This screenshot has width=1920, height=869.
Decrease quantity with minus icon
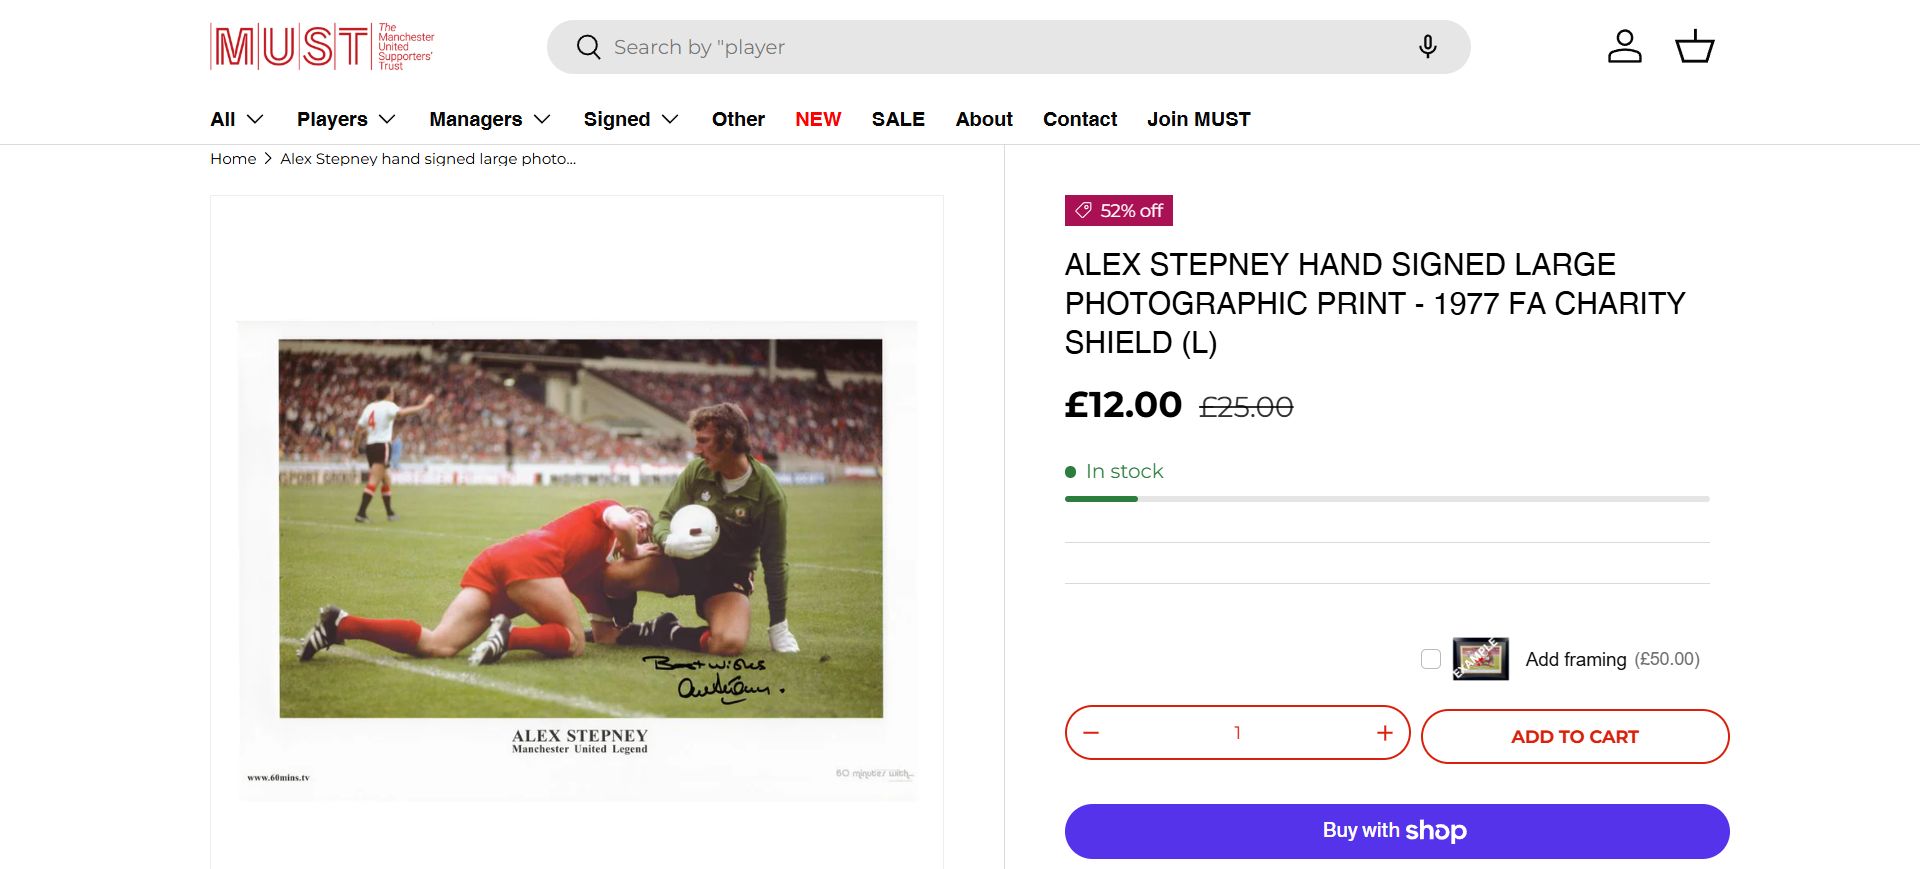pyautogui.click(x=1091, y=733)
